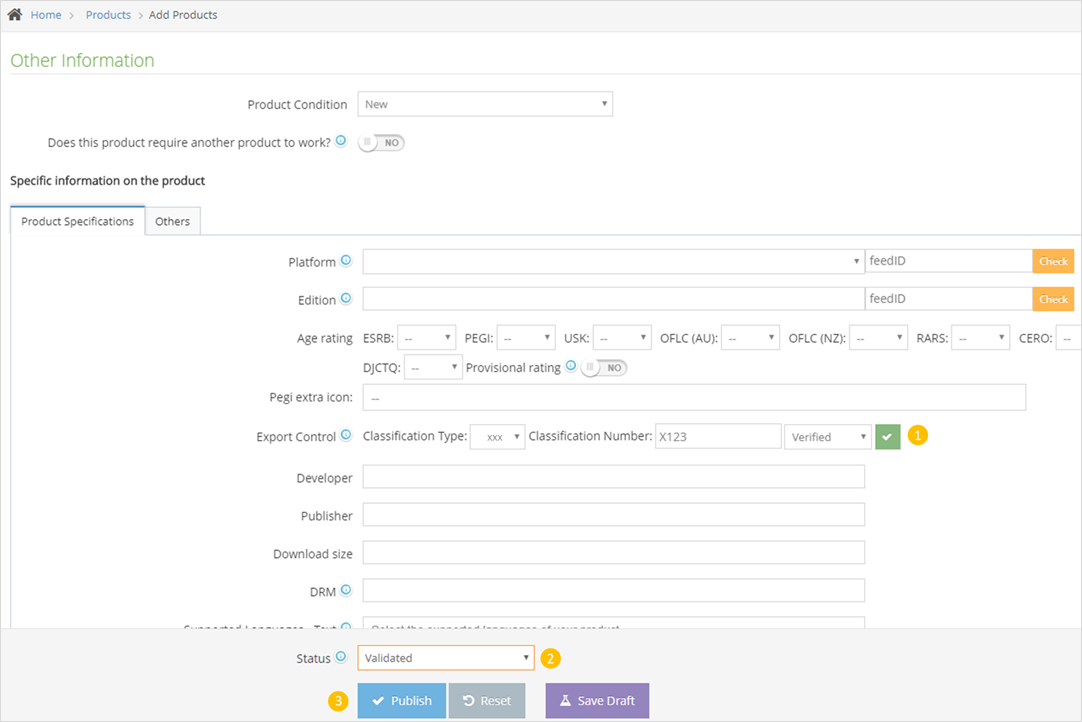1082x722 pixels.
Task: Click info icon beside Provisional rating
Action: tap(571, 366)
